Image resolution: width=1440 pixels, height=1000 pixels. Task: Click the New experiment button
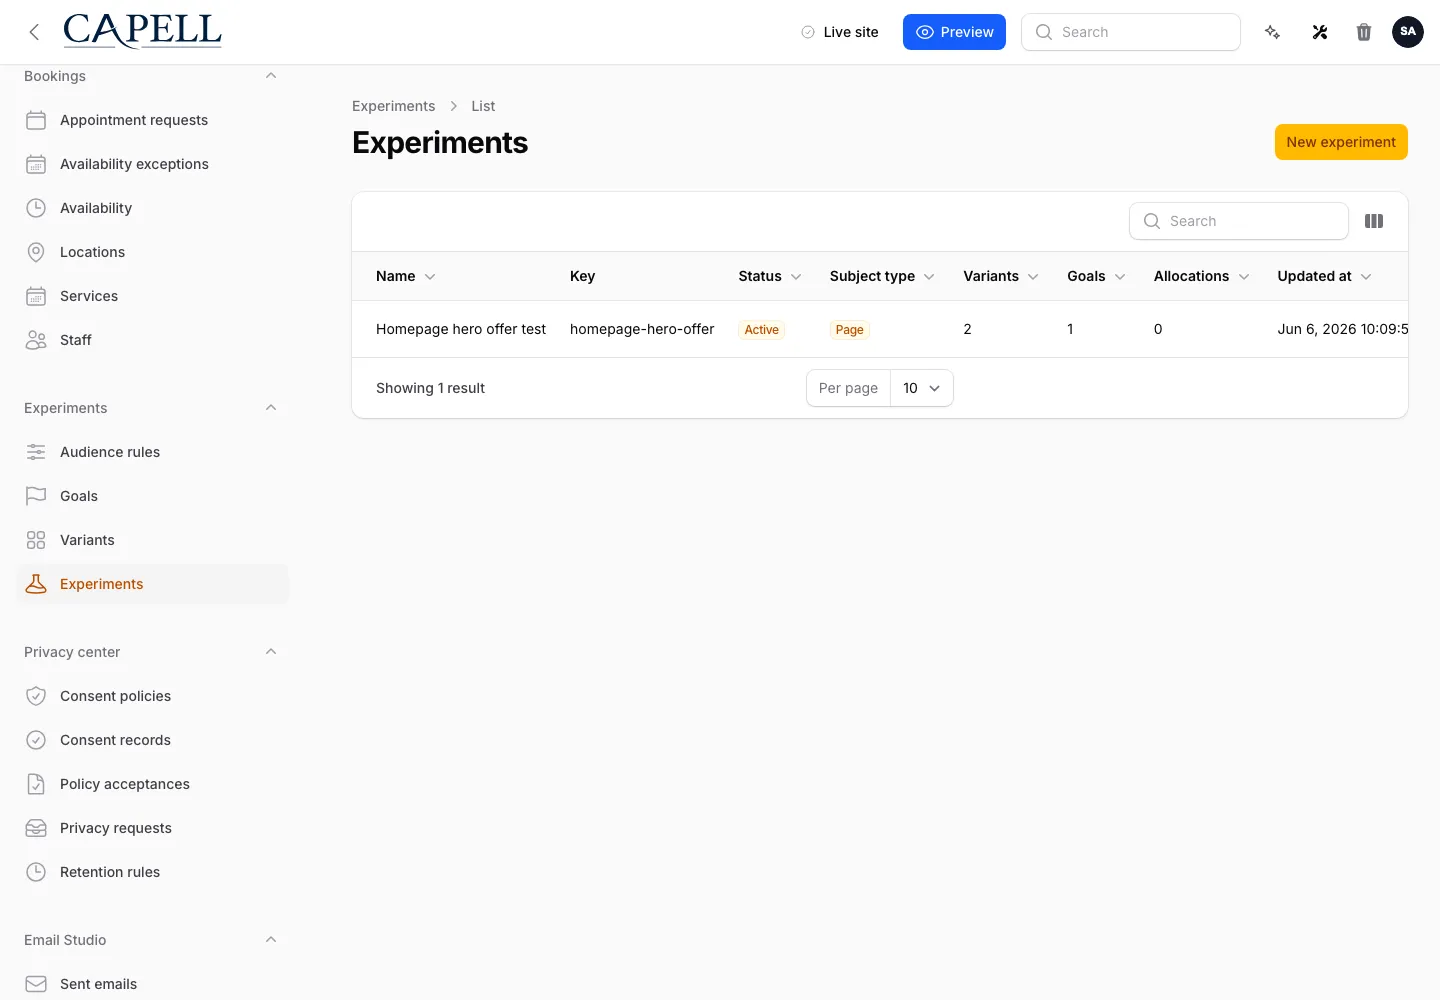(x=1341, y=142)
